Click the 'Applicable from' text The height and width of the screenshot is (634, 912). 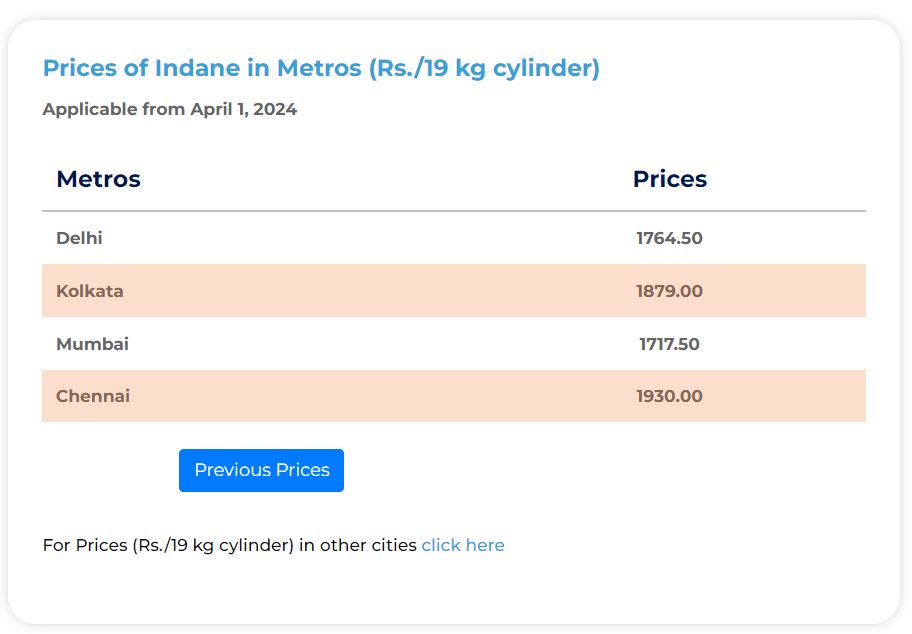coord(114,109)
